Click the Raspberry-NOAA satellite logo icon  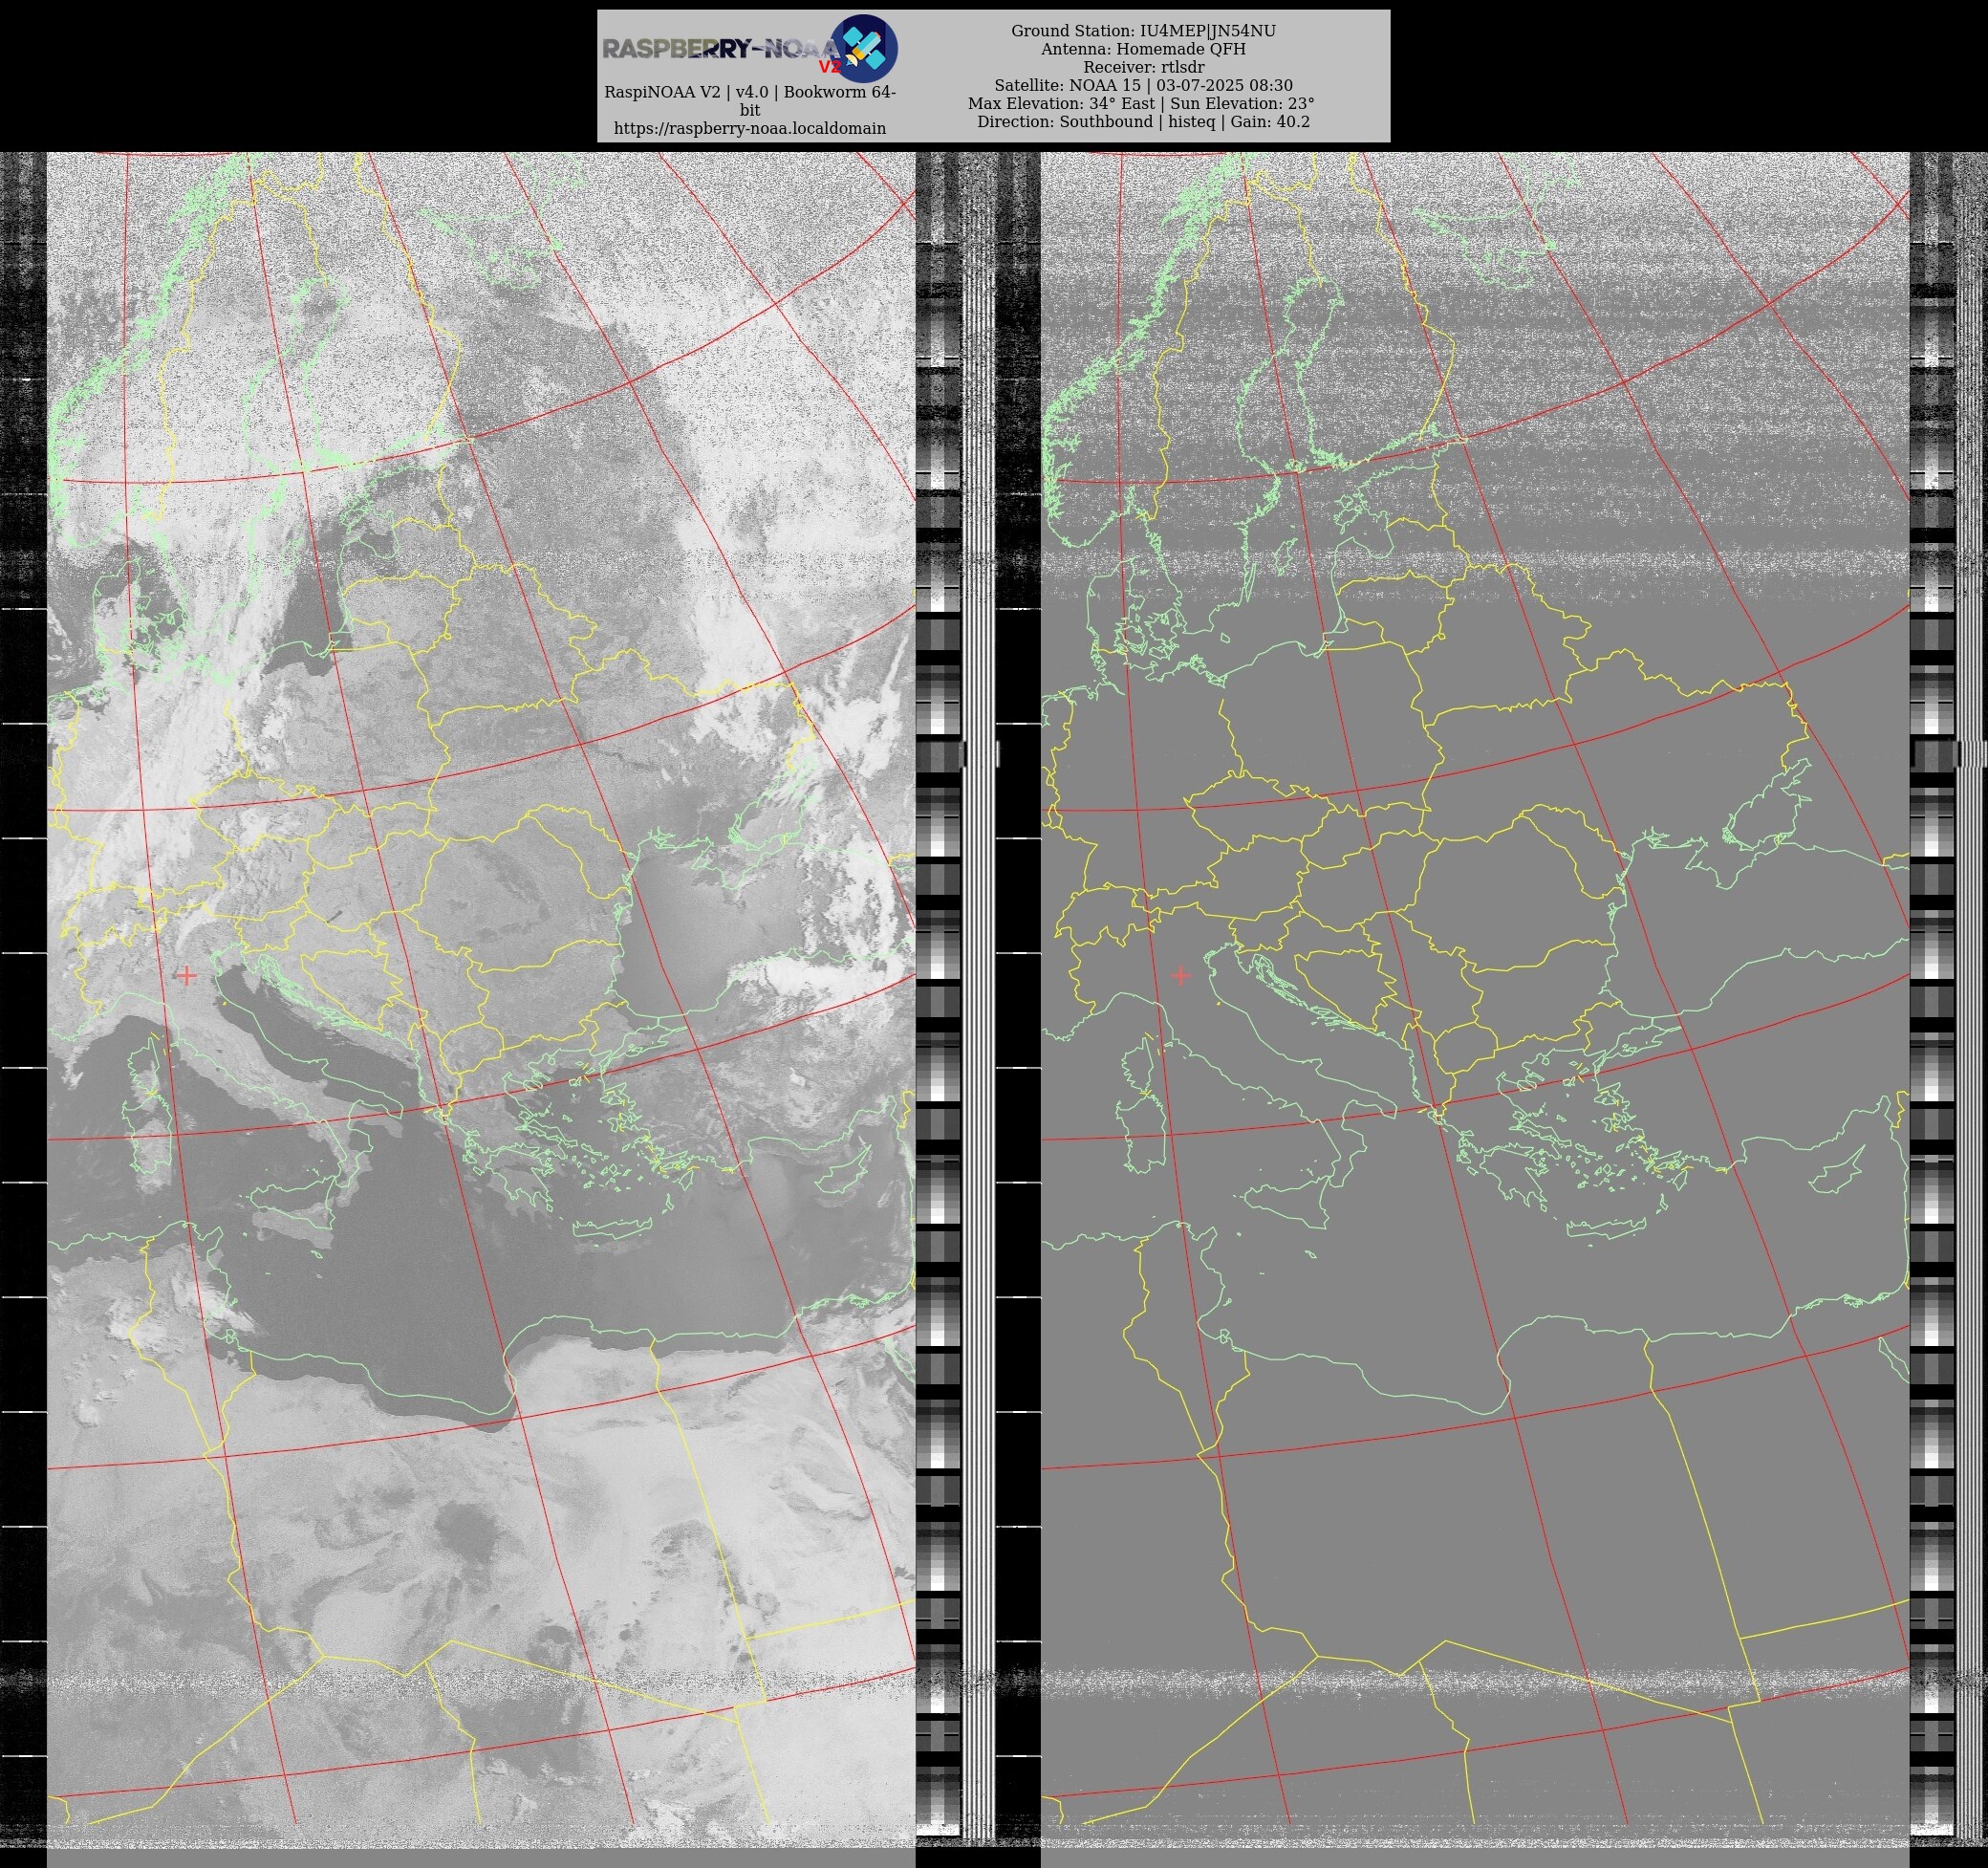pos(864,48)
